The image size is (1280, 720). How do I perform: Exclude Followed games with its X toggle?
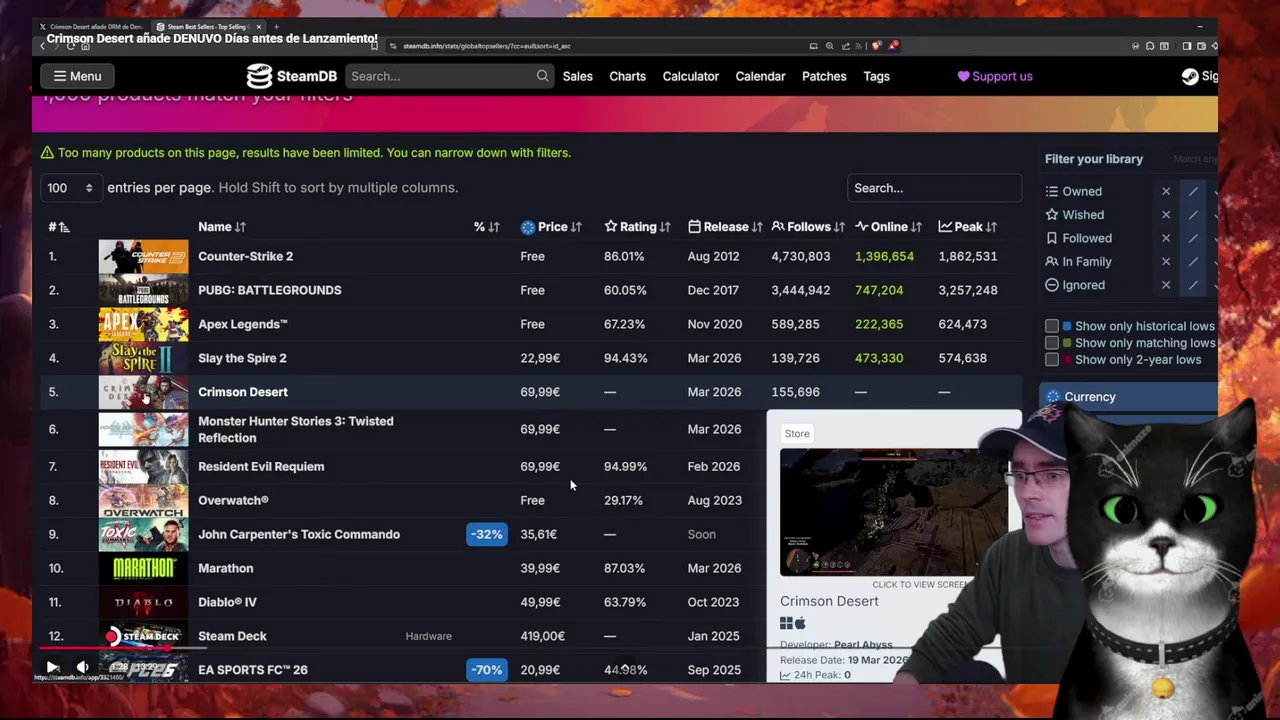coord(1166,238)
